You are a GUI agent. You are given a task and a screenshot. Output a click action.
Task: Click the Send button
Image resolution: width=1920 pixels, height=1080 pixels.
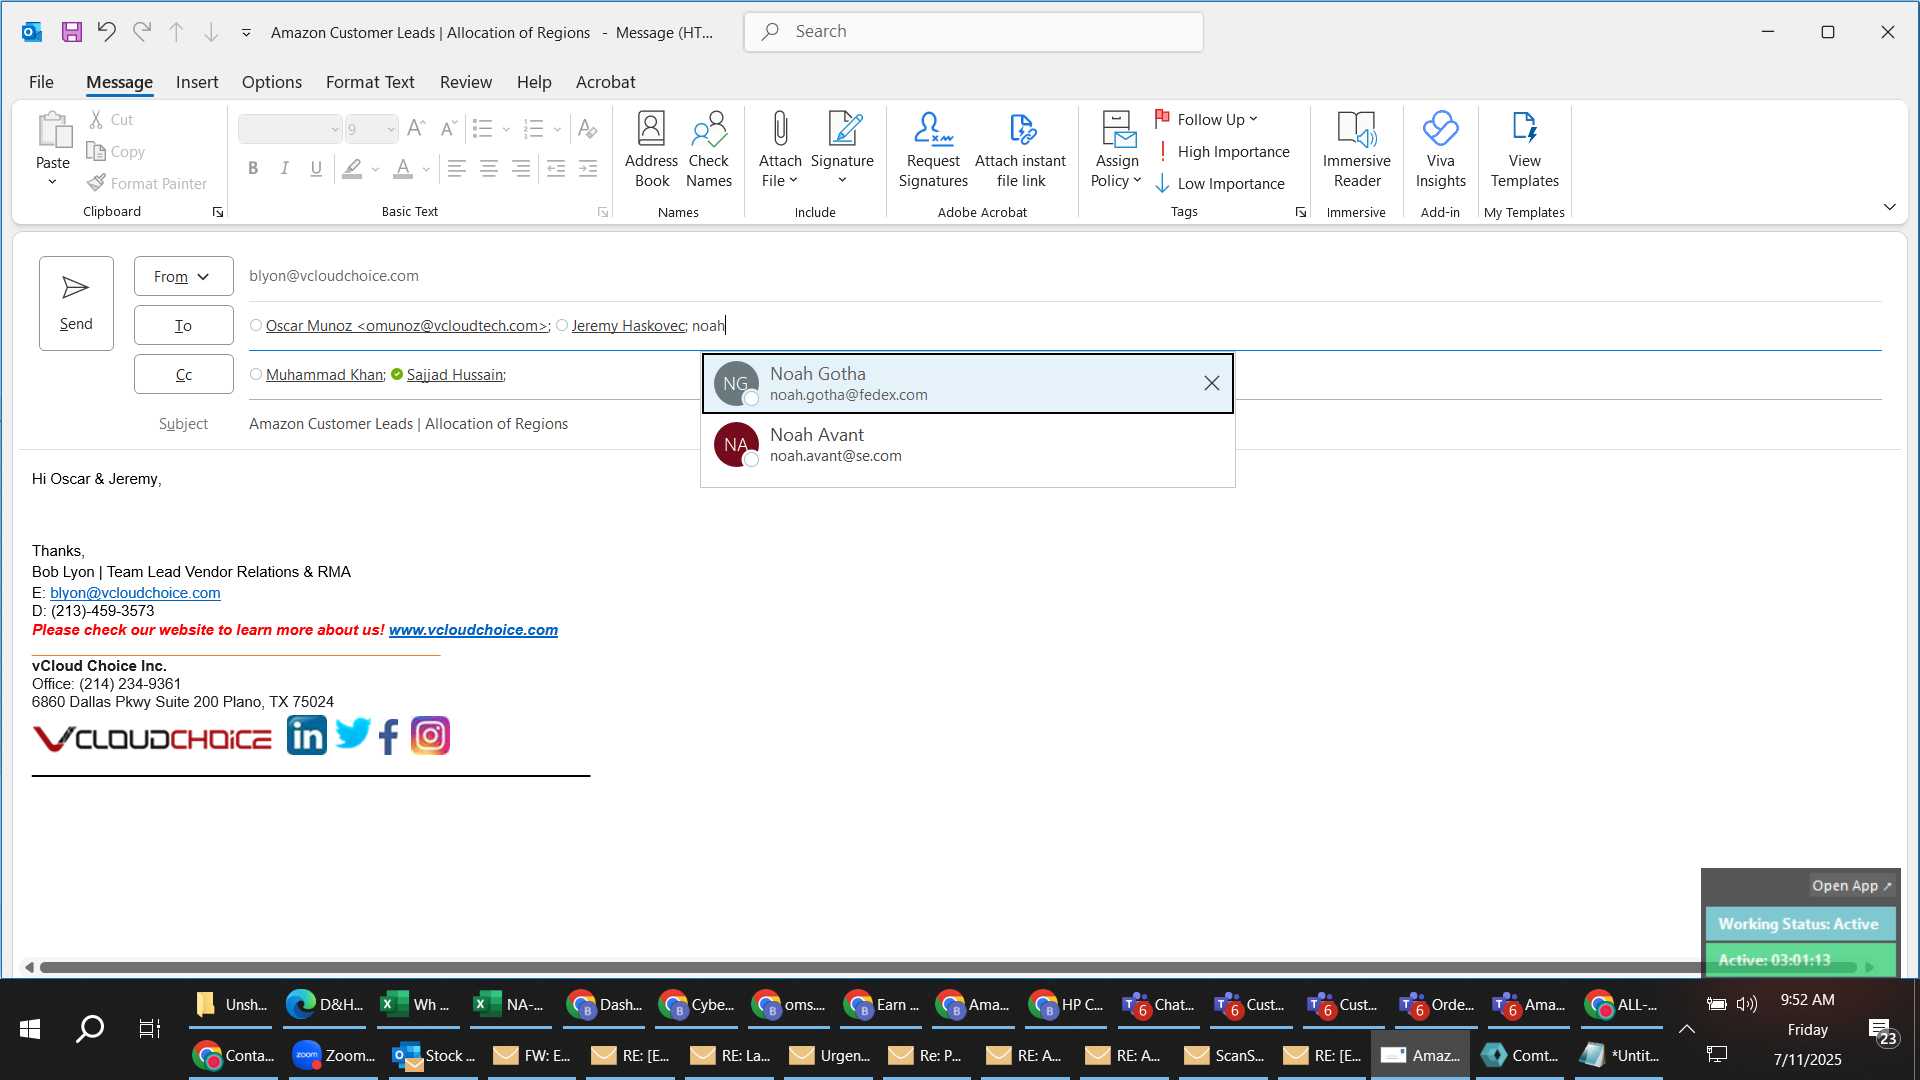pos(76,303)
